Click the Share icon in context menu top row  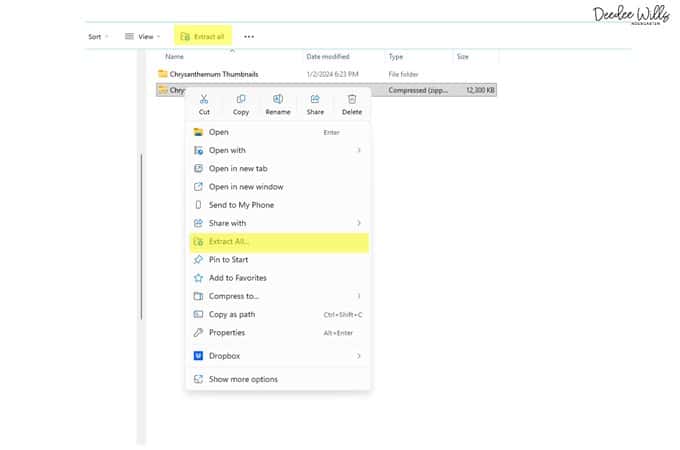pyautogui.click(x=315, y=99)
